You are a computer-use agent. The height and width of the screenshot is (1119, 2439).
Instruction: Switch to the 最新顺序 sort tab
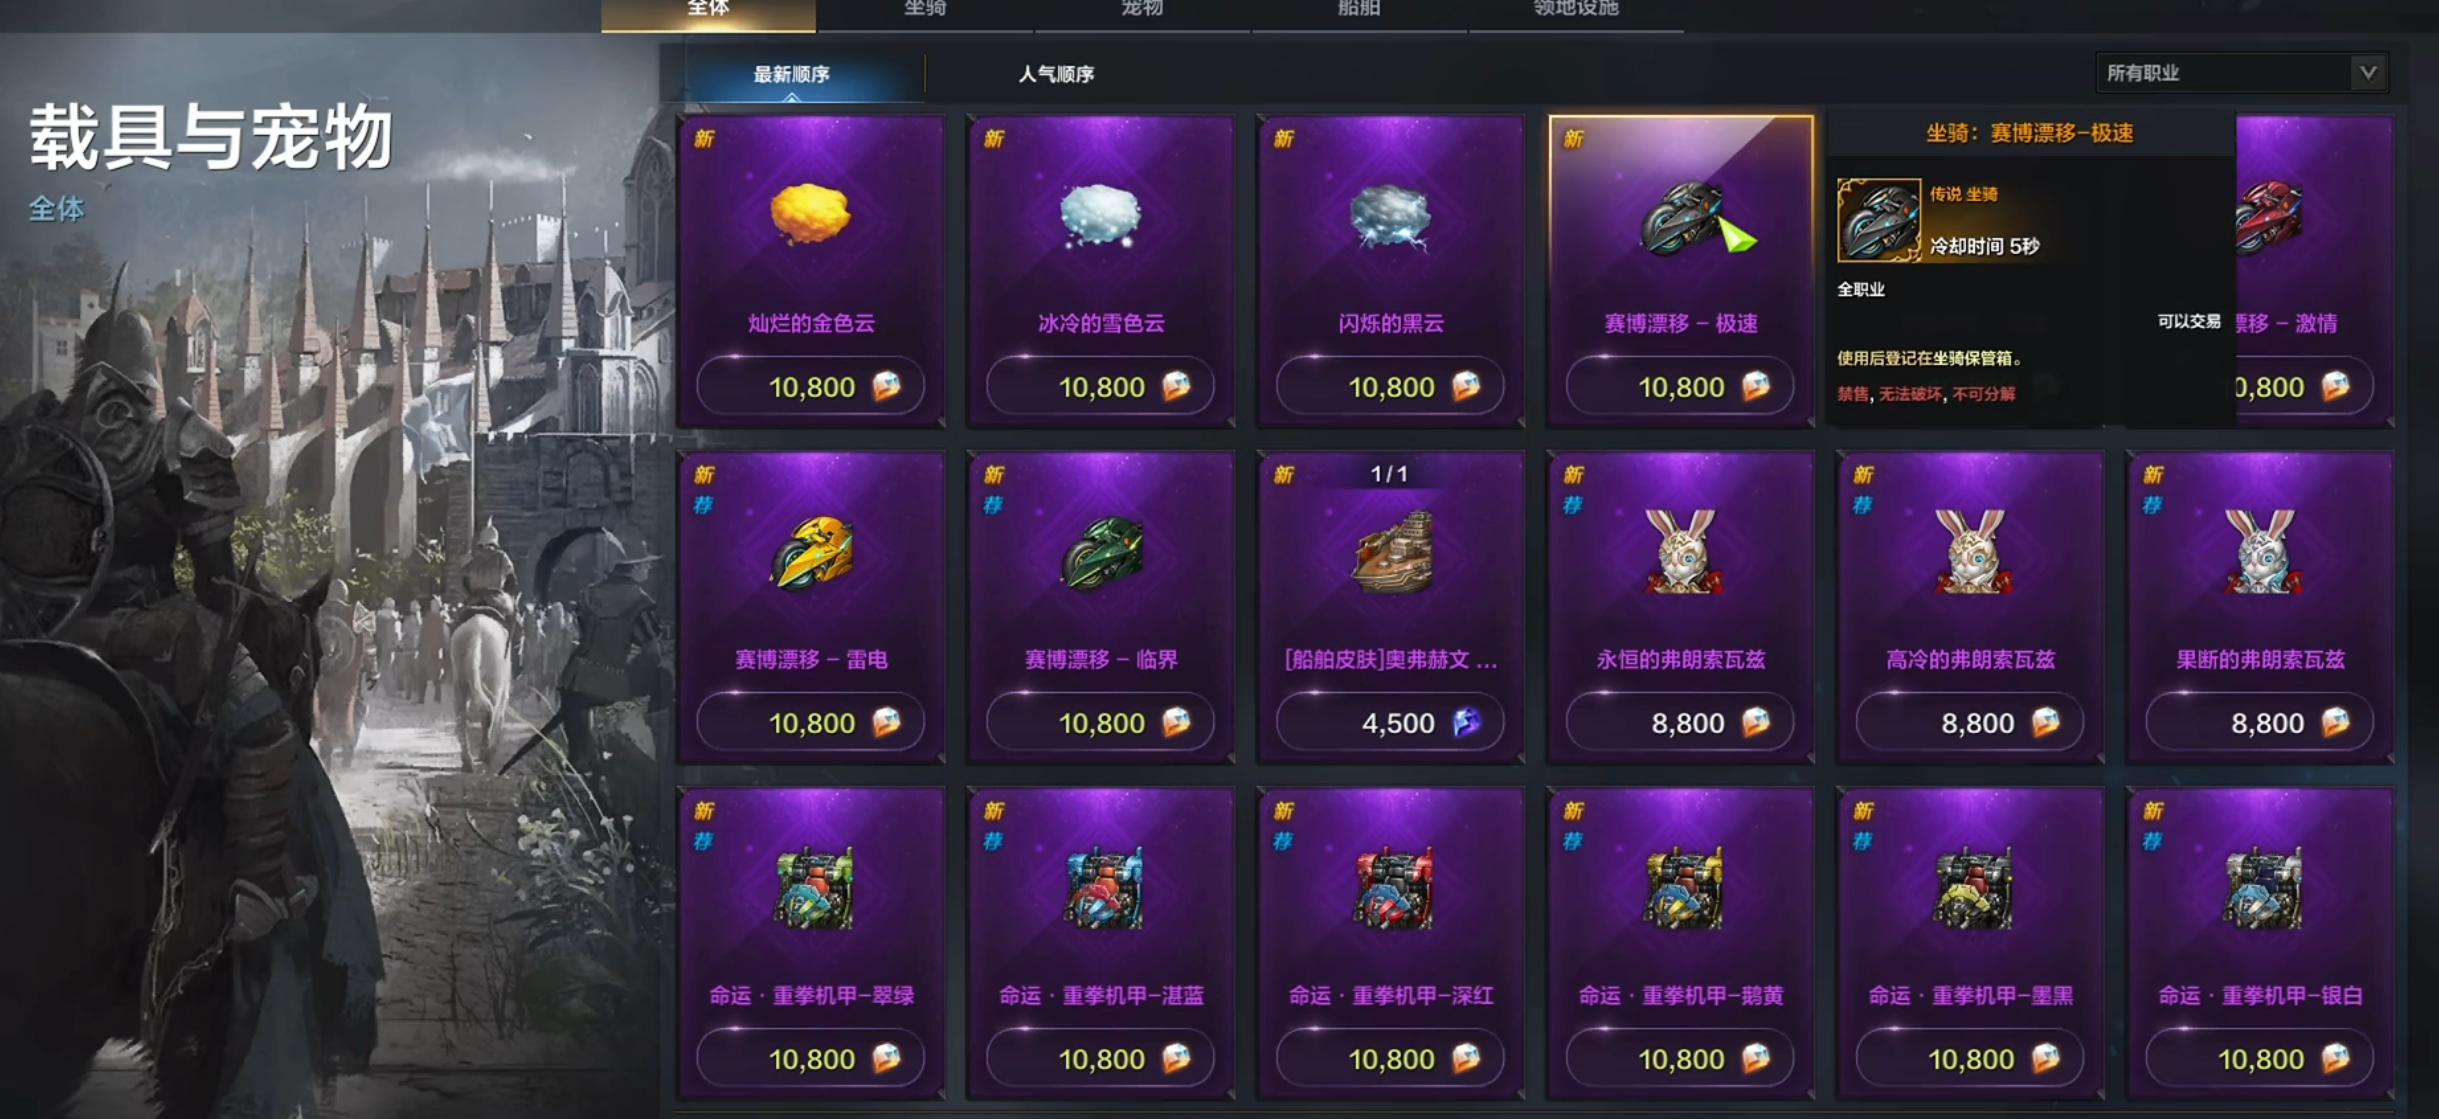[791, 75]
